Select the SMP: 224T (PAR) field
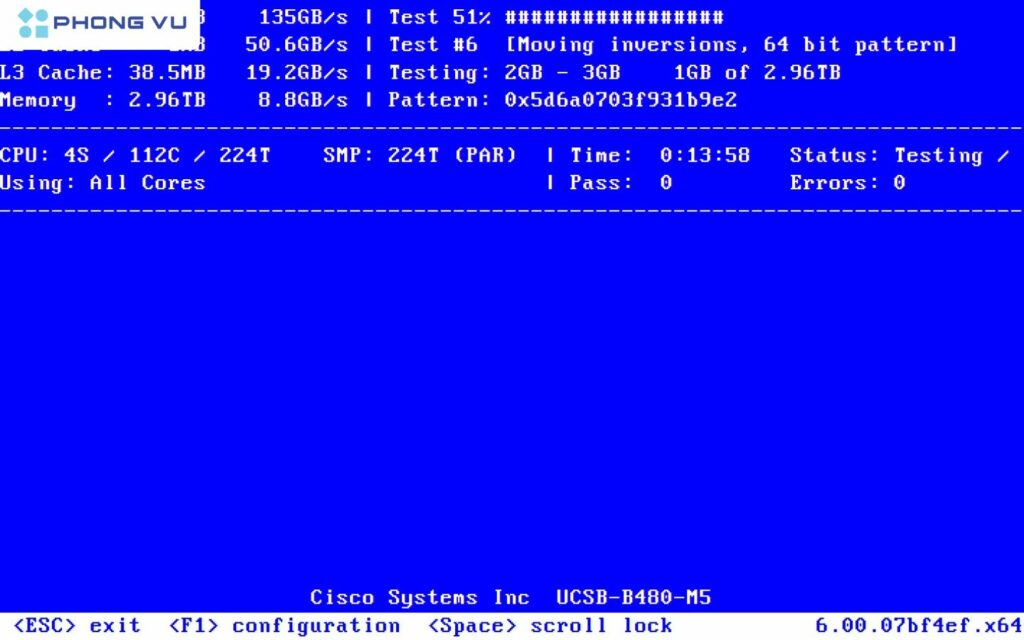 click(x=418, y=155)
